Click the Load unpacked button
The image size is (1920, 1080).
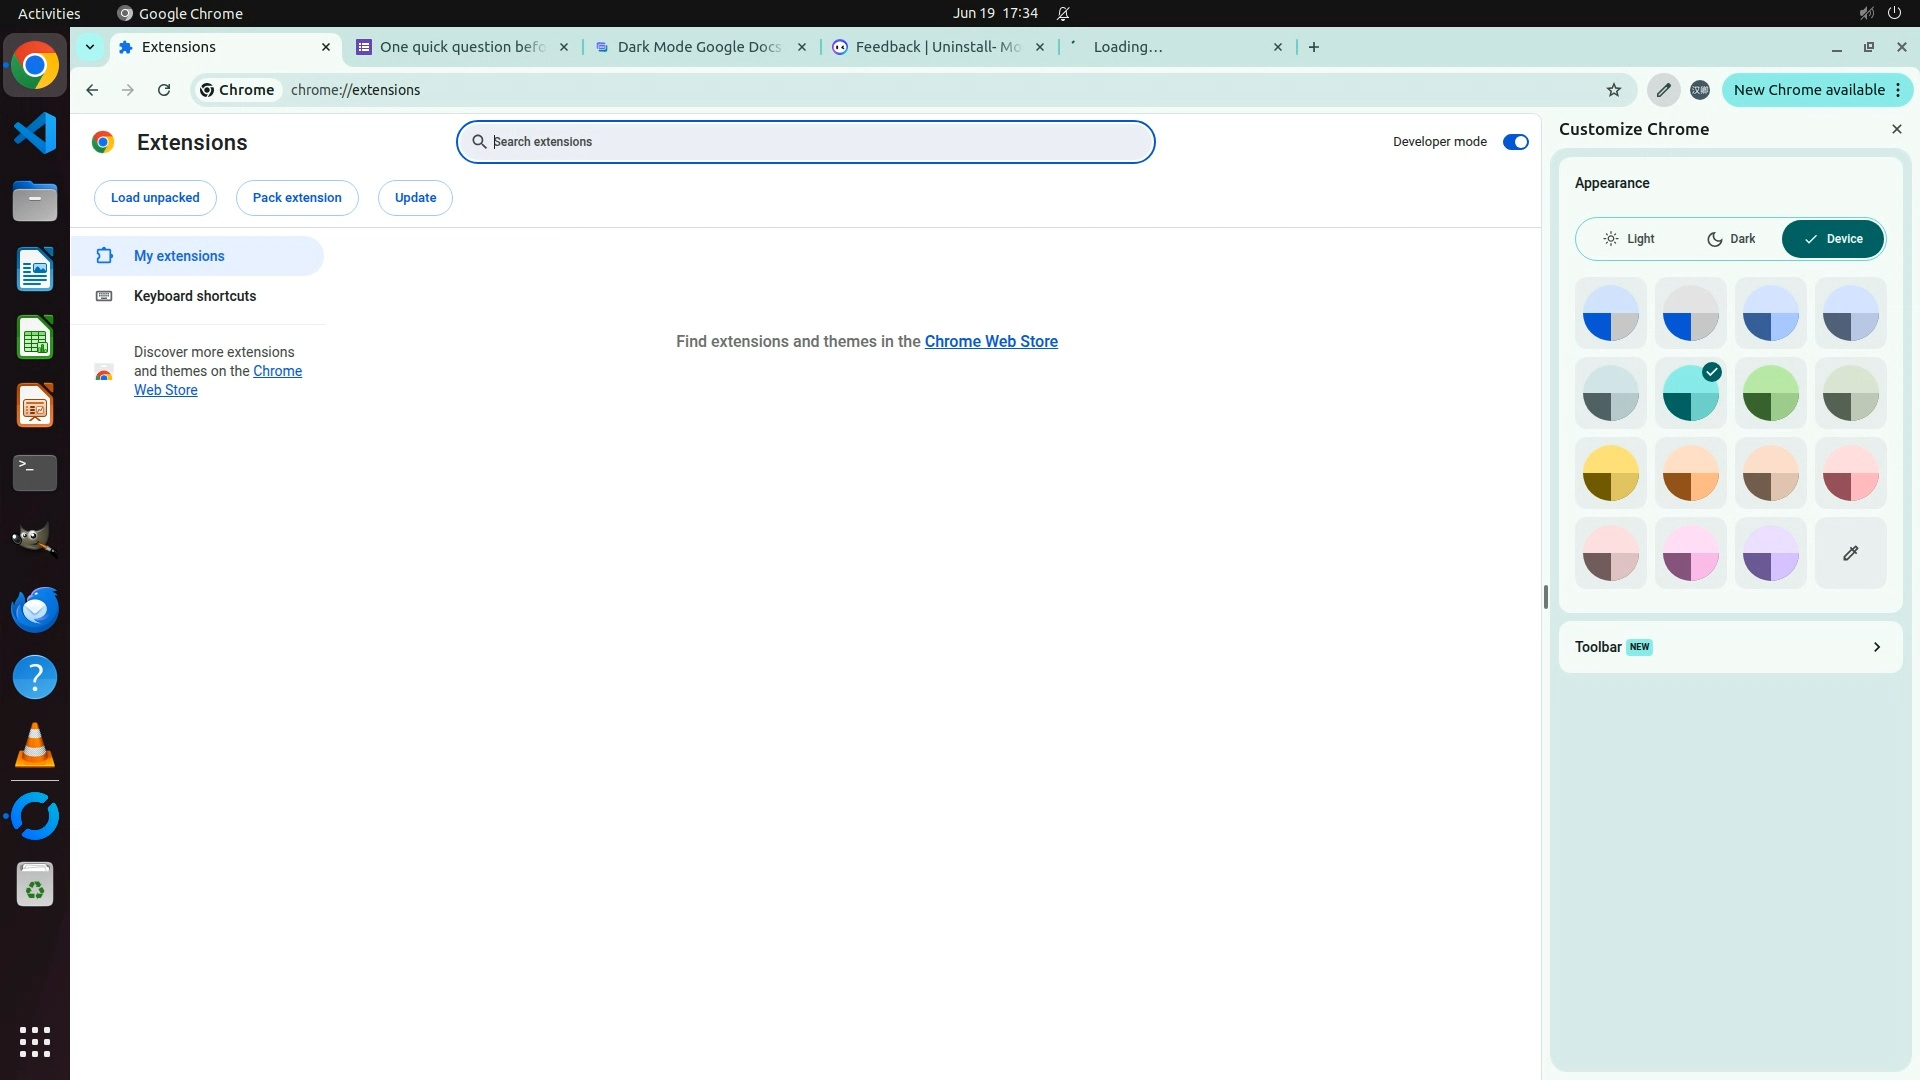point(155,198)
